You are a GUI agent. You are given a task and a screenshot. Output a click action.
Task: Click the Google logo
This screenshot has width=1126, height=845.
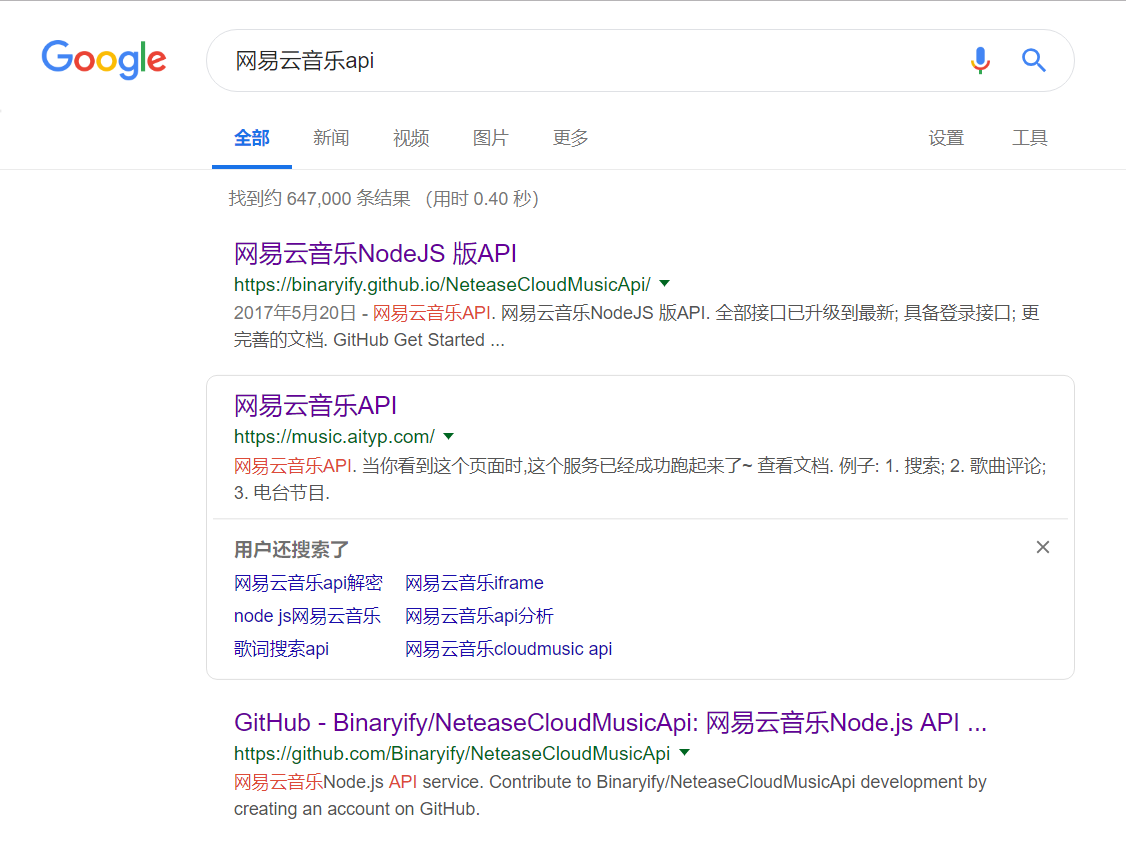(104, 59)
